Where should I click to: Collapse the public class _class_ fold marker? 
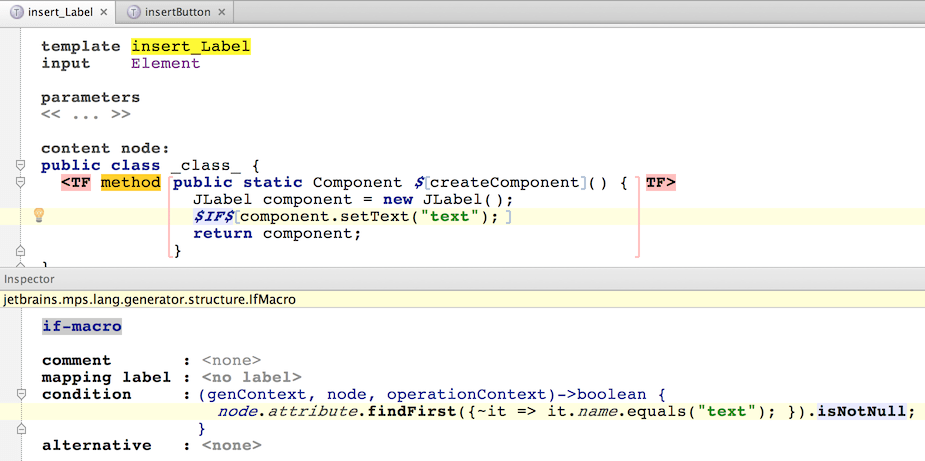click(21, 165)
